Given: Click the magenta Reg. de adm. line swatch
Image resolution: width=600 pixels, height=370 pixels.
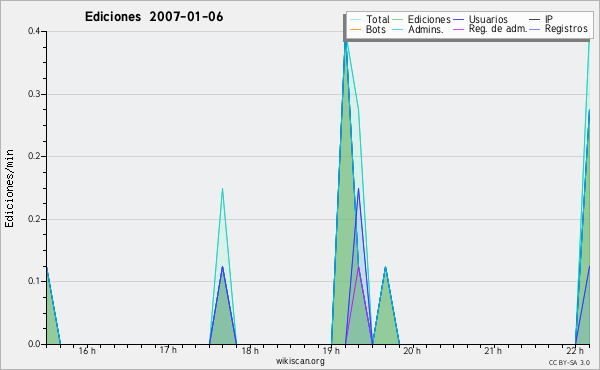Looking at the screenshot, I should pos(458,29).
